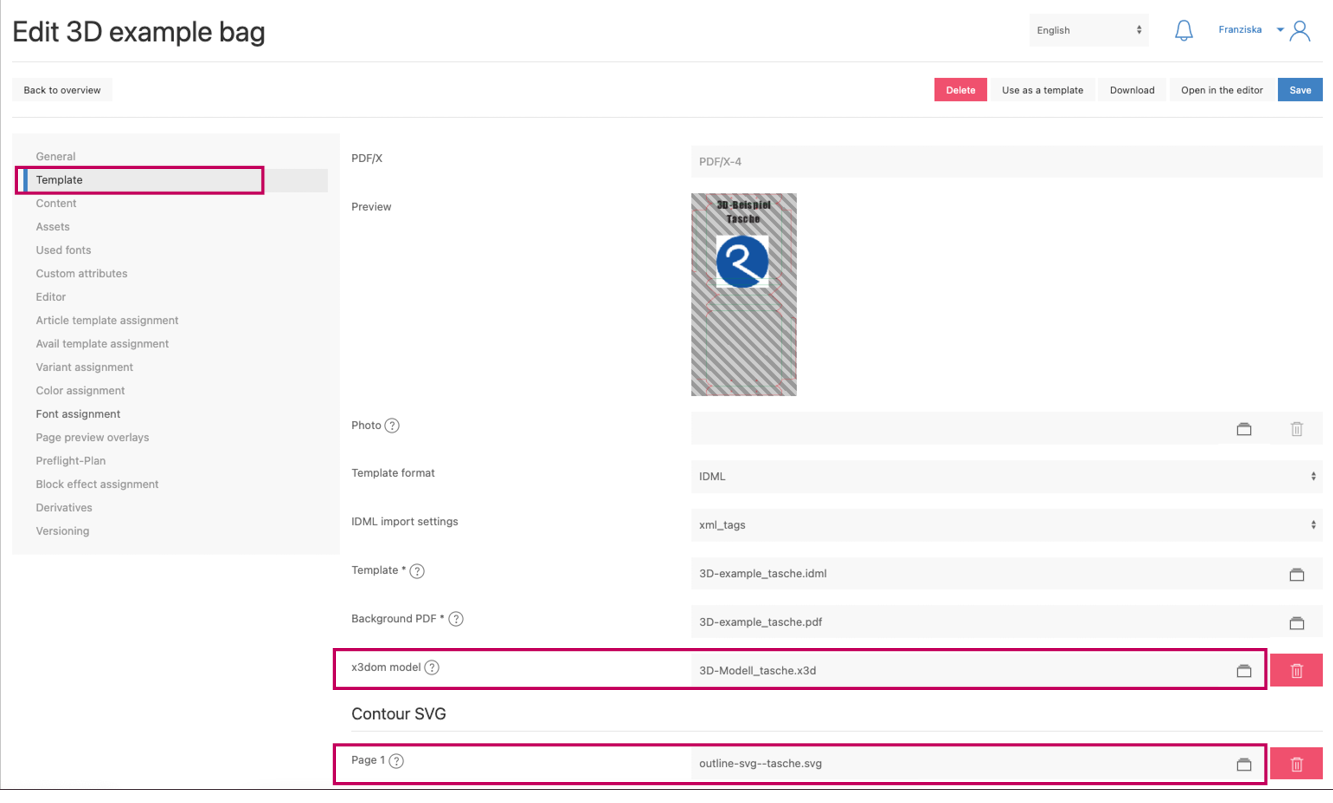Screen dimensions: 1333x803
Task: Browse file for Template idml field
Action: click(1296, 575)
